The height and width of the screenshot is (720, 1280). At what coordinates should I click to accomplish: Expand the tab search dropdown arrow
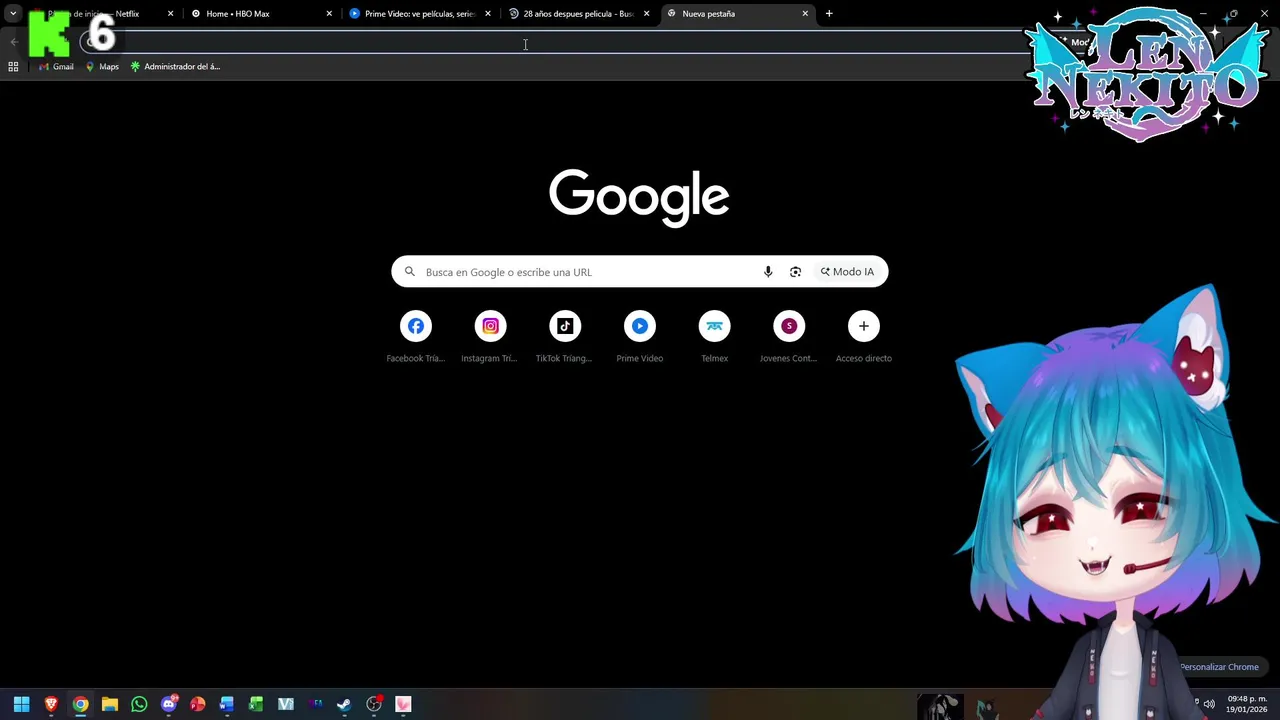tap(13, 14)
